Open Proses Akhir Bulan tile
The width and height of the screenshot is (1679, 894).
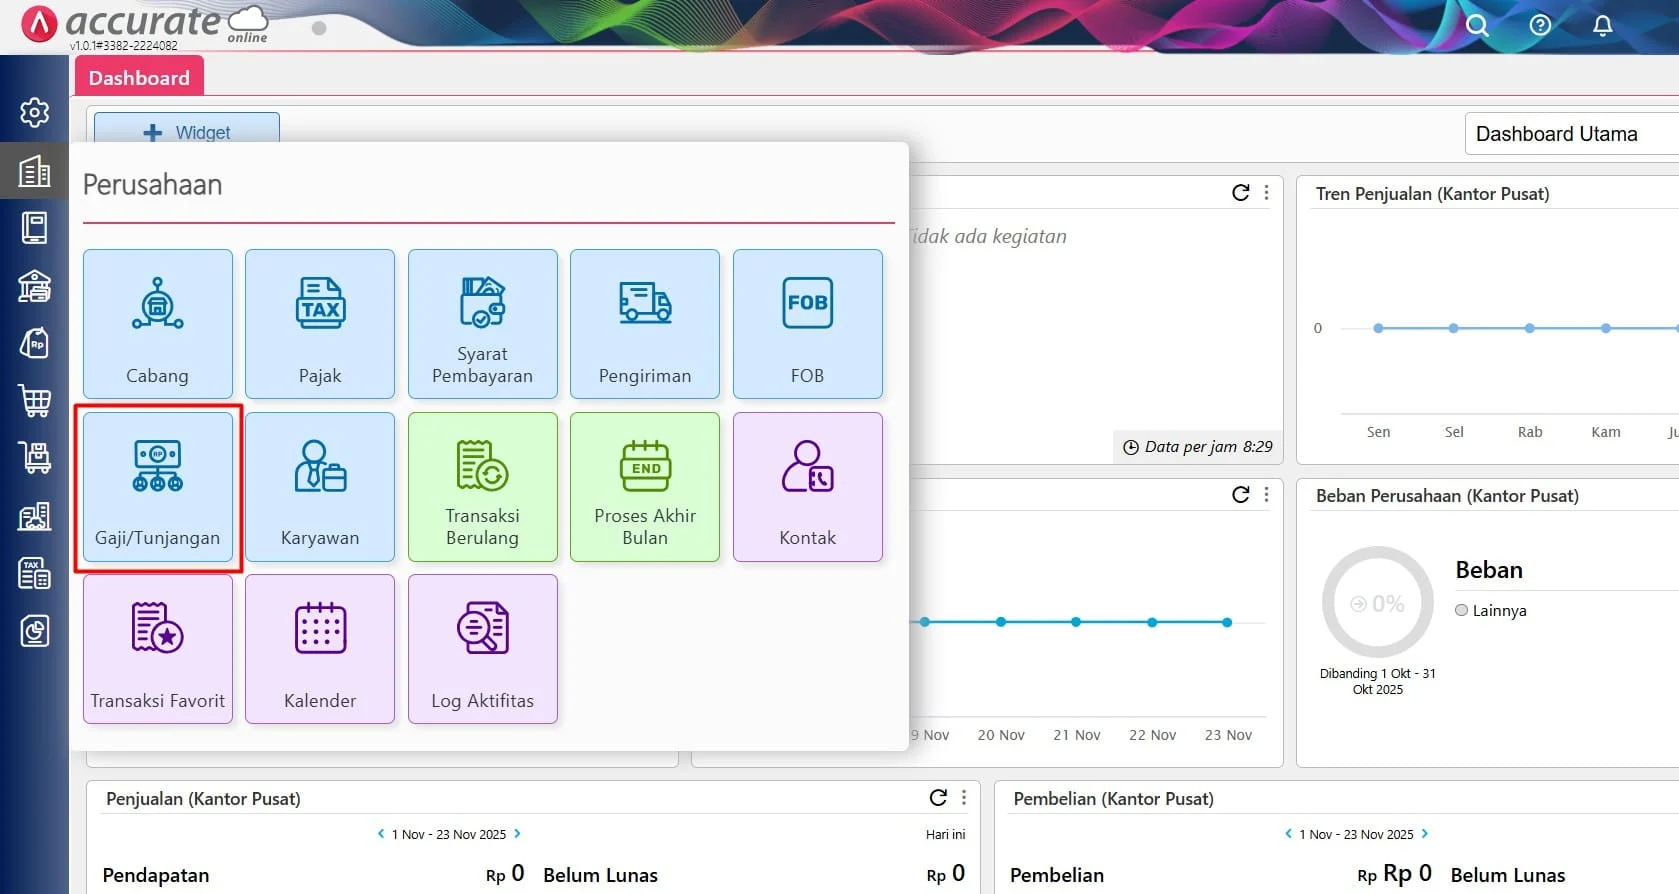(x=645, y=488)
